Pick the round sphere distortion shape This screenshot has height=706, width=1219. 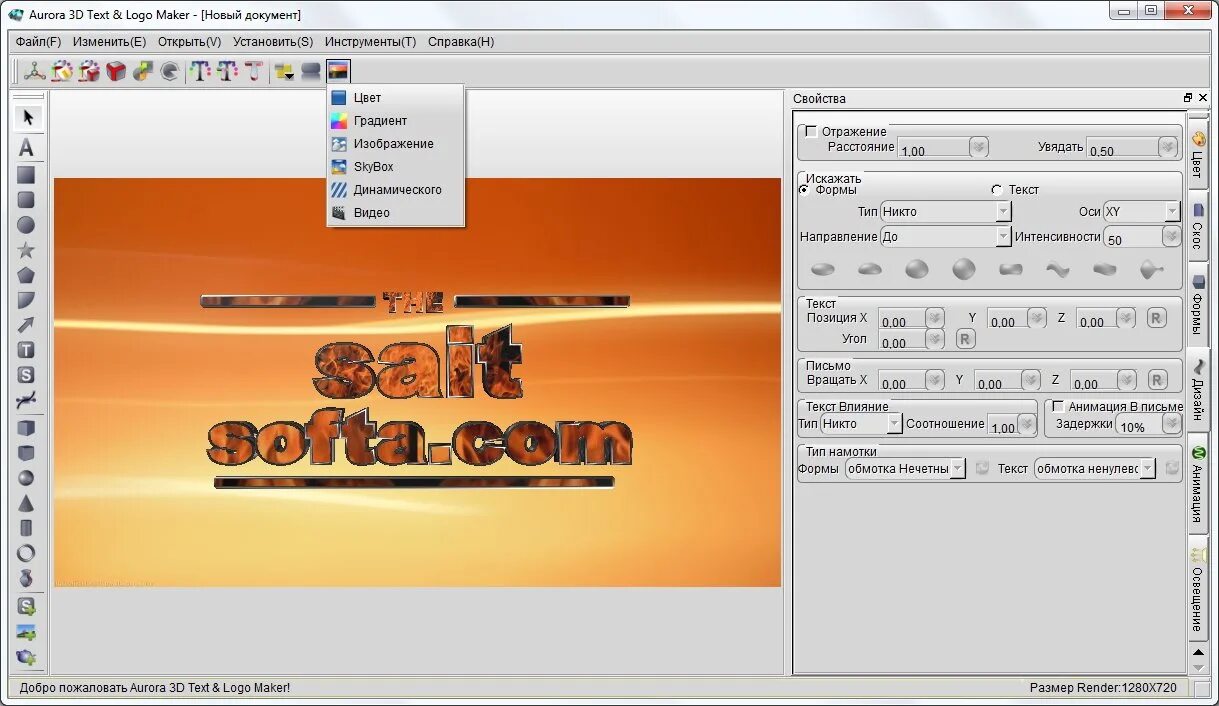(x=964, y=269)
